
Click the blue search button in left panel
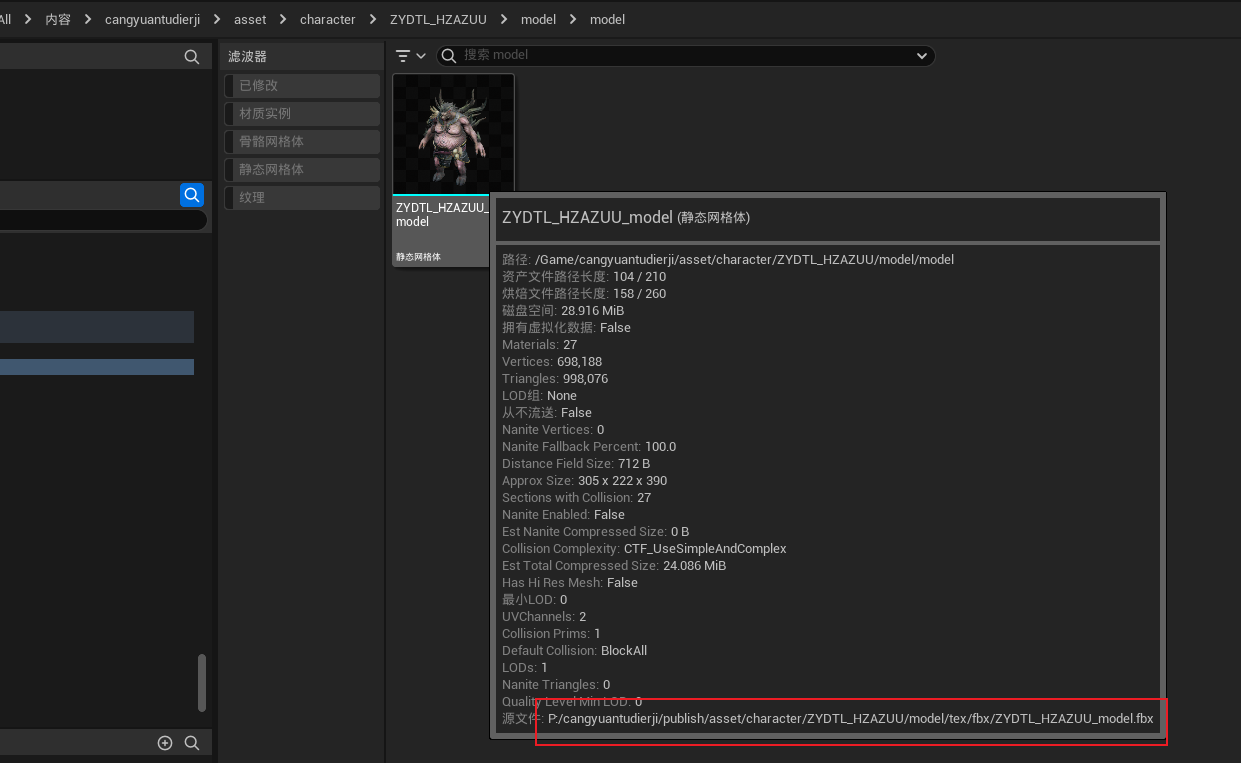click(x=191, y=195)
